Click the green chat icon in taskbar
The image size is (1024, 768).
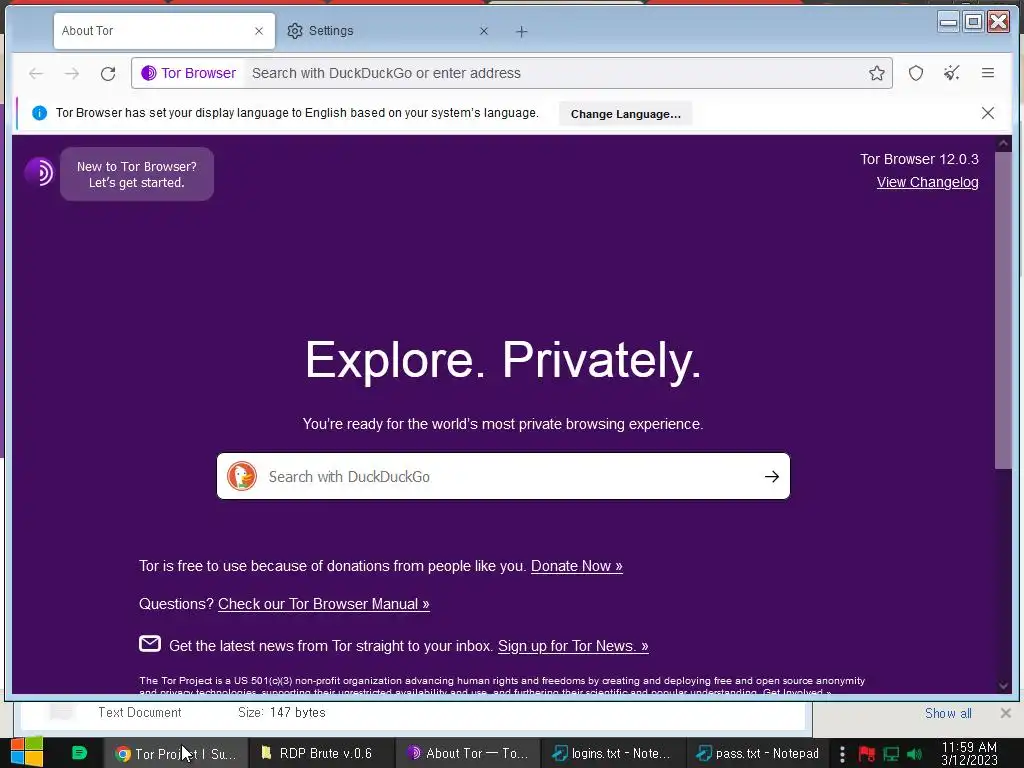tap(80, 753)
